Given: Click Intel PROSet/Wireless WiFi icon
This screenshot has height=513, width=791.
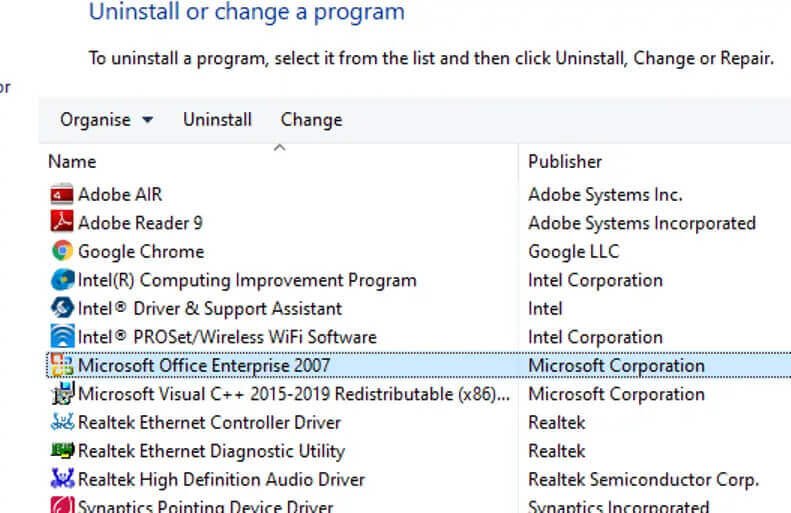Looking at the screenshot, I should 62,336.
